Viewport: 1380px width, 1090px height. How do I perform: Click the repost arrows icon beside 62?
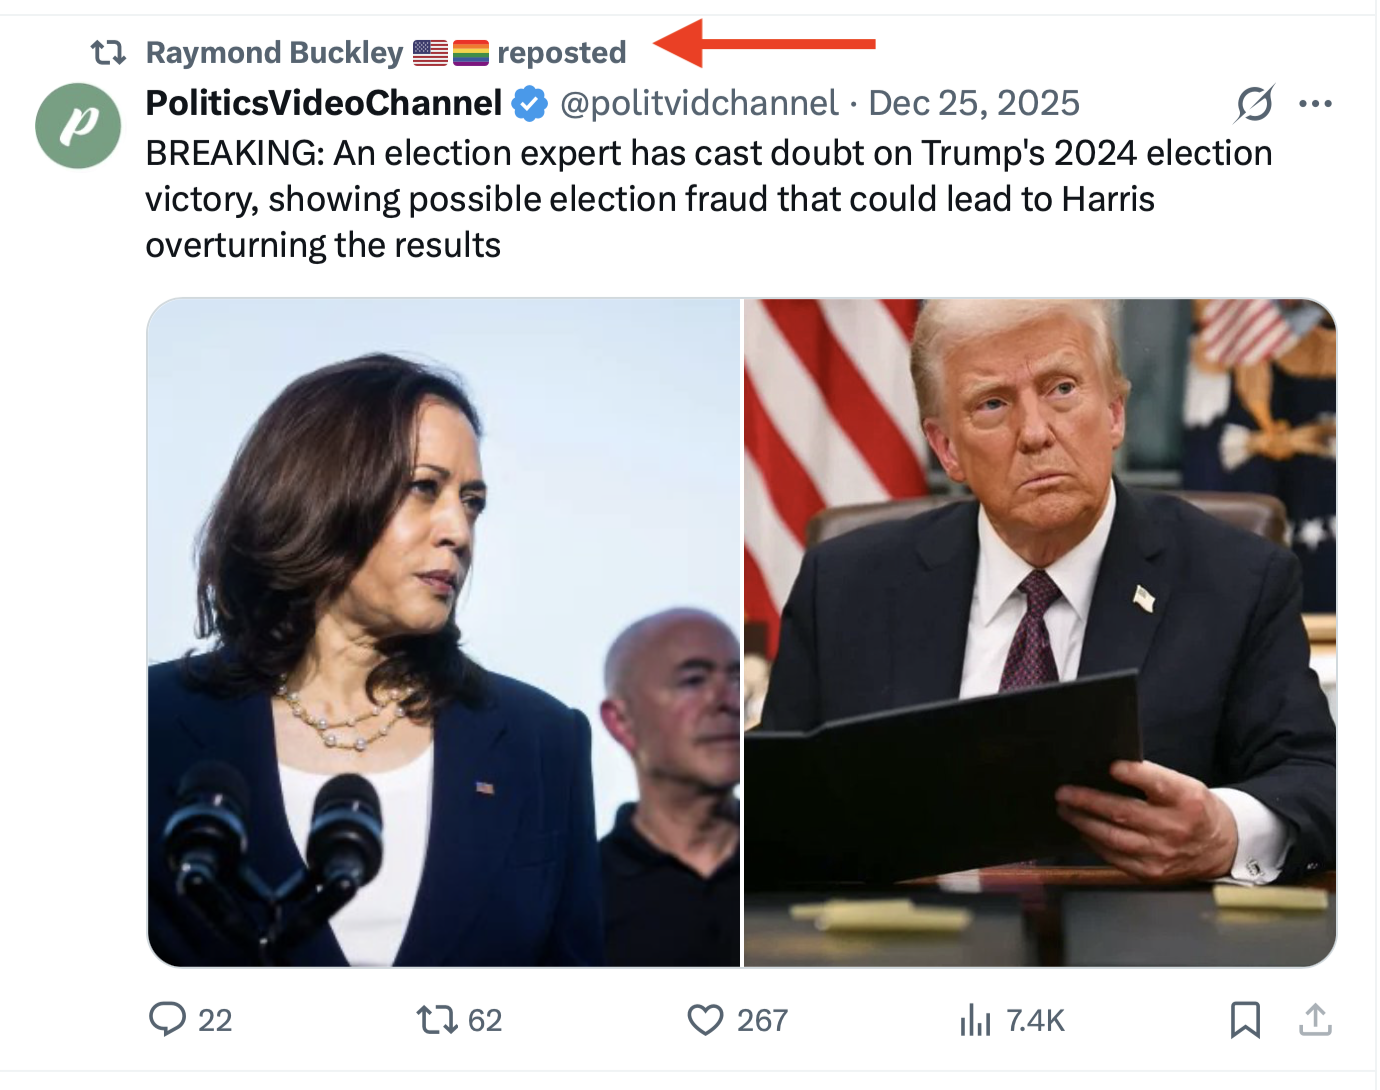tap(437, 1020)
